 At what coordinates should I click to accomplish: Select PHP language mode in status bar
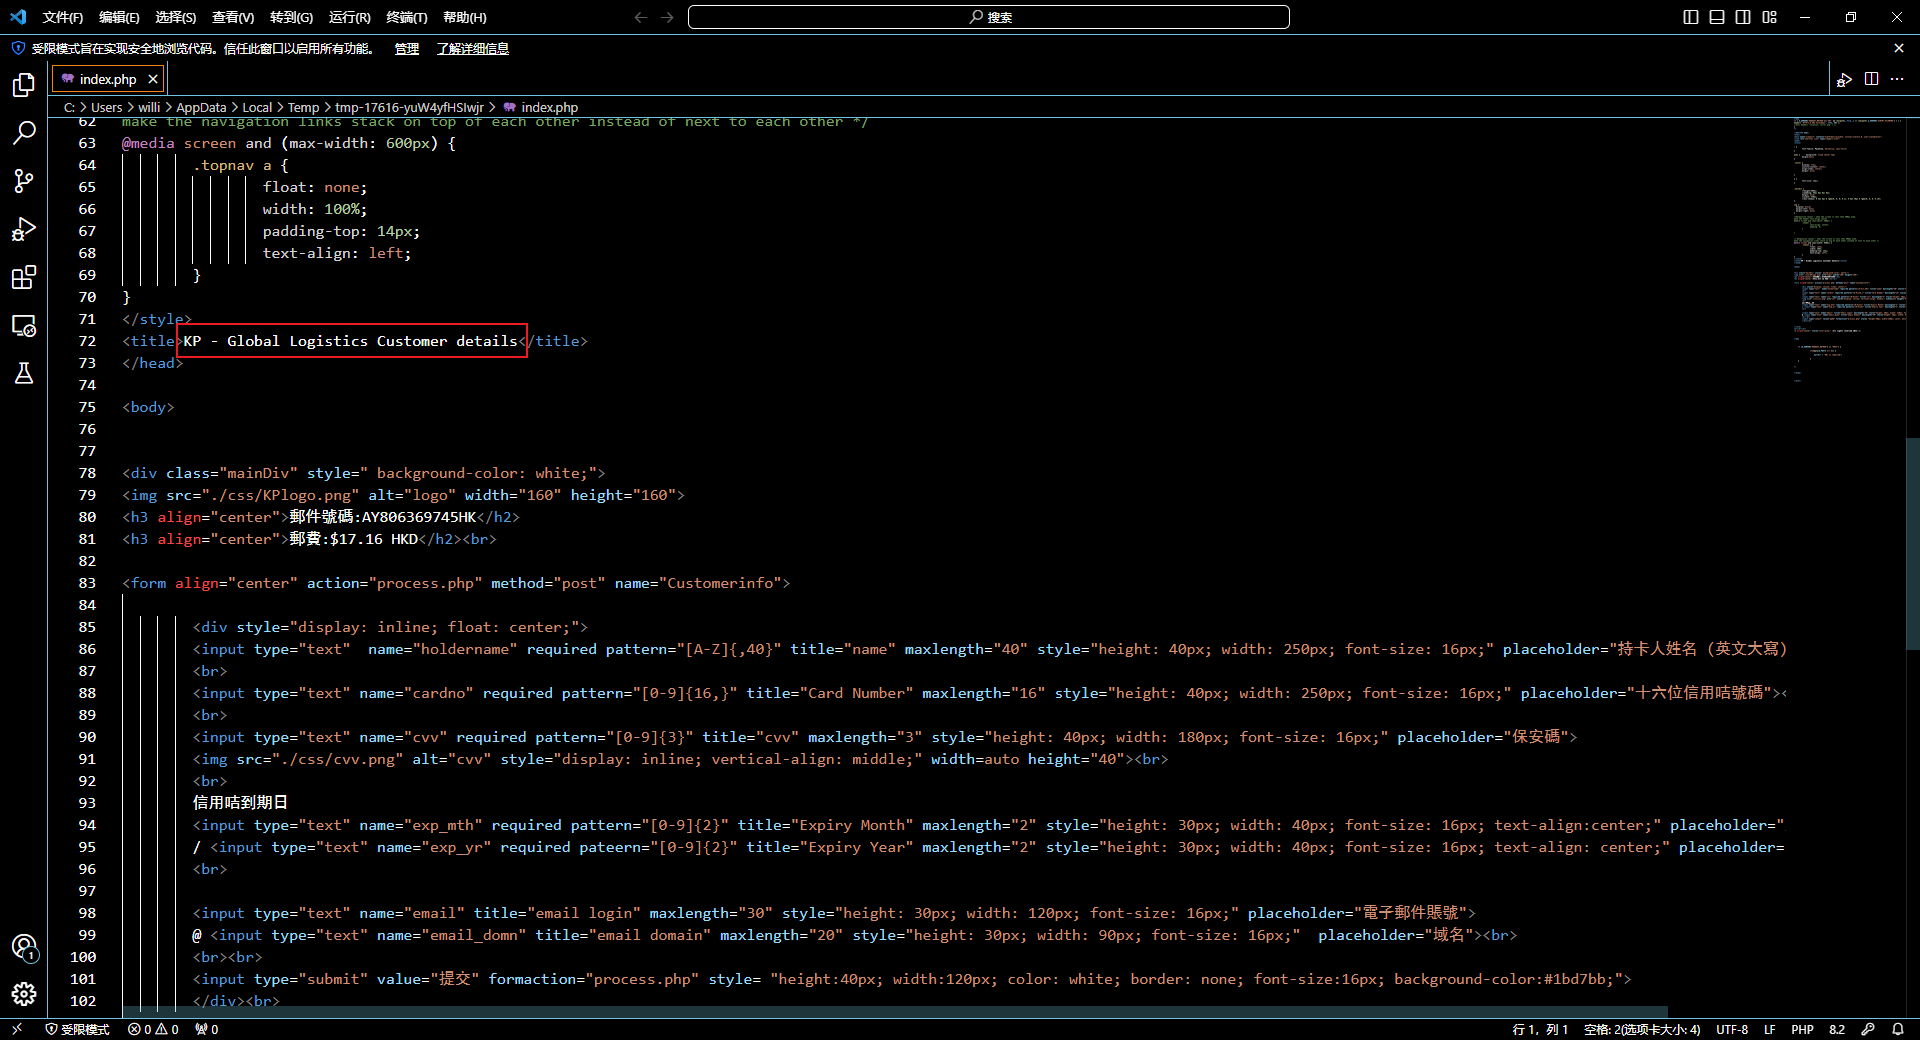1802,1029
